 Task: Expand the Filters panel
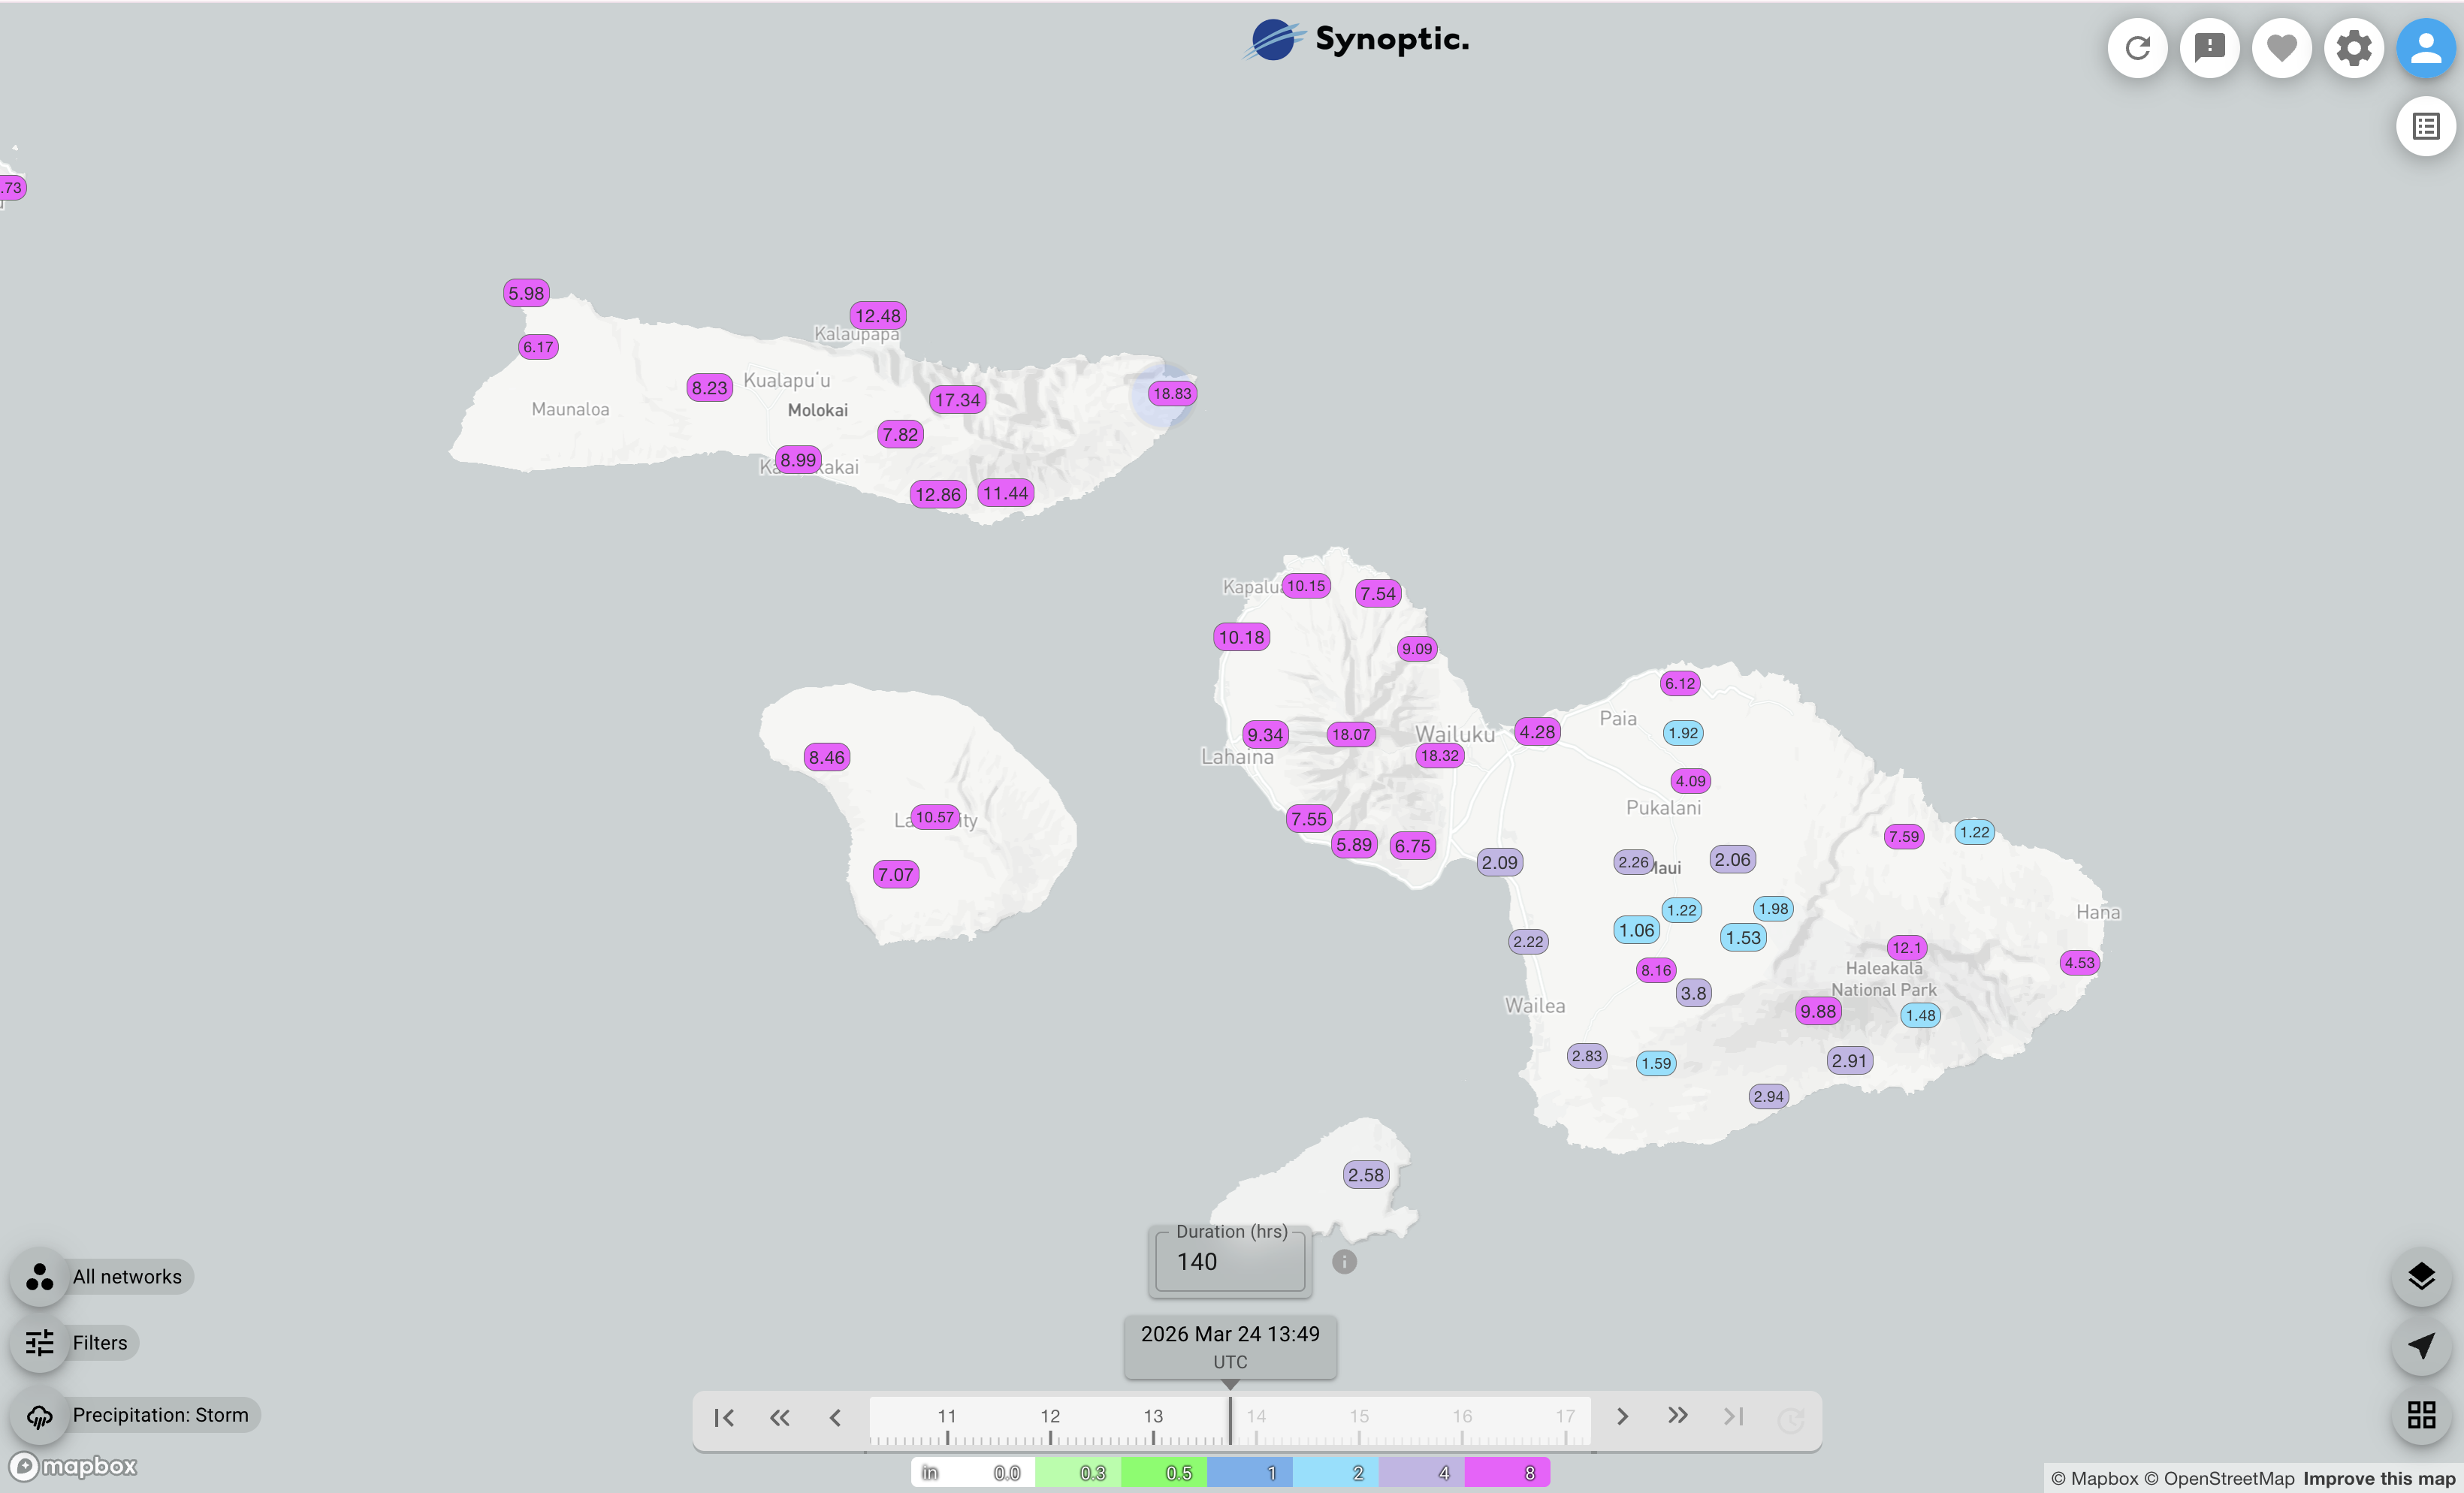coord(99,1343)
